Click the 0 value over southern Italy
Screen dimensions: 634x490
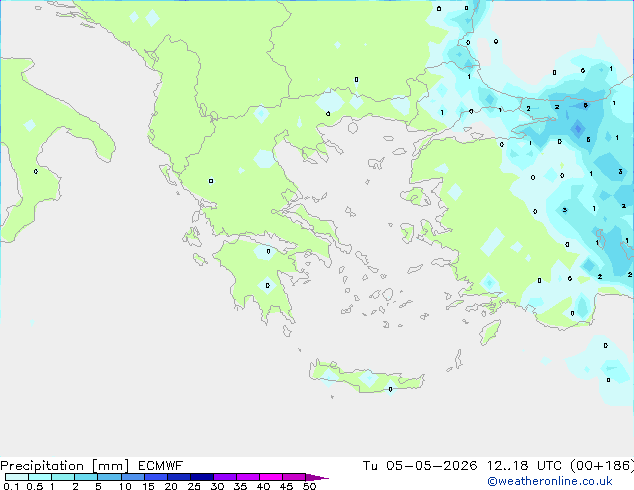(x=36, y=172)
